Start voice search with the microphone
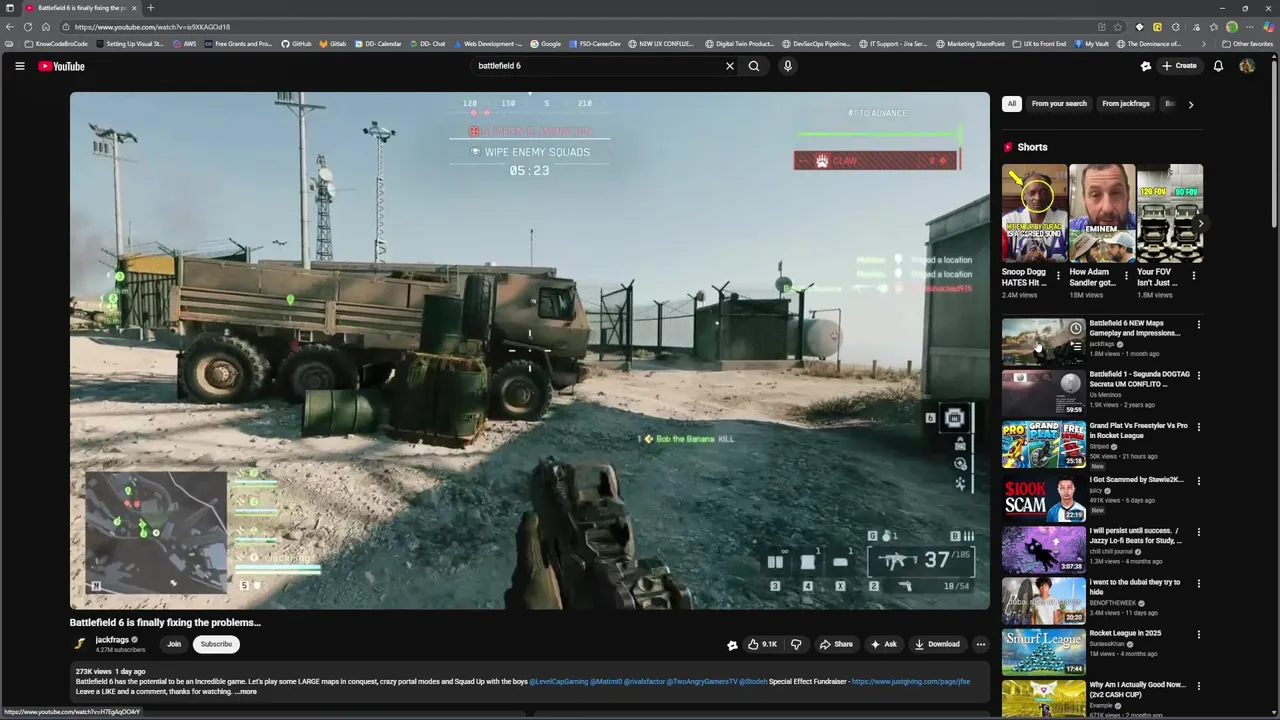 pos(788,66)
